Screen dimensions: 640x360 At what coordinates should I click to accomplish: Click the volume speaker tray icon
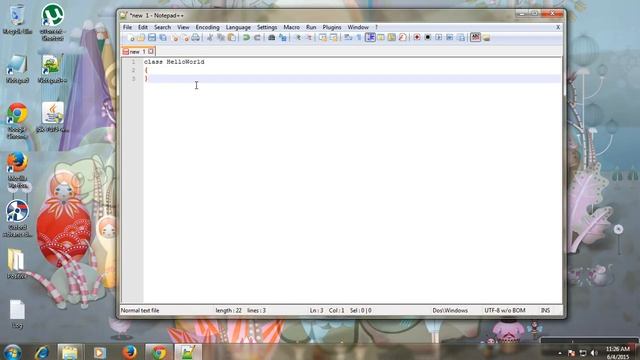594,353
